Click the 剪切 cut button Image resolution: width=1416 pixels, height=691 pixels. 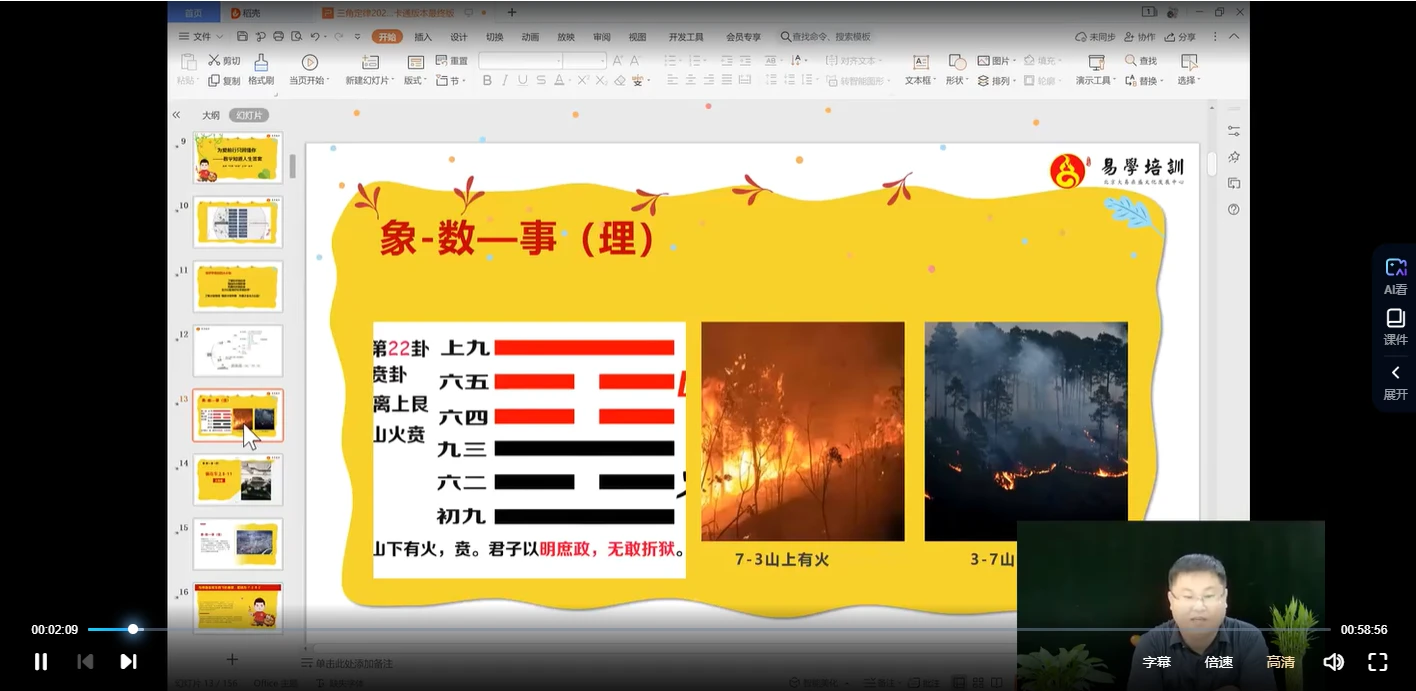(x=224, y=61)
